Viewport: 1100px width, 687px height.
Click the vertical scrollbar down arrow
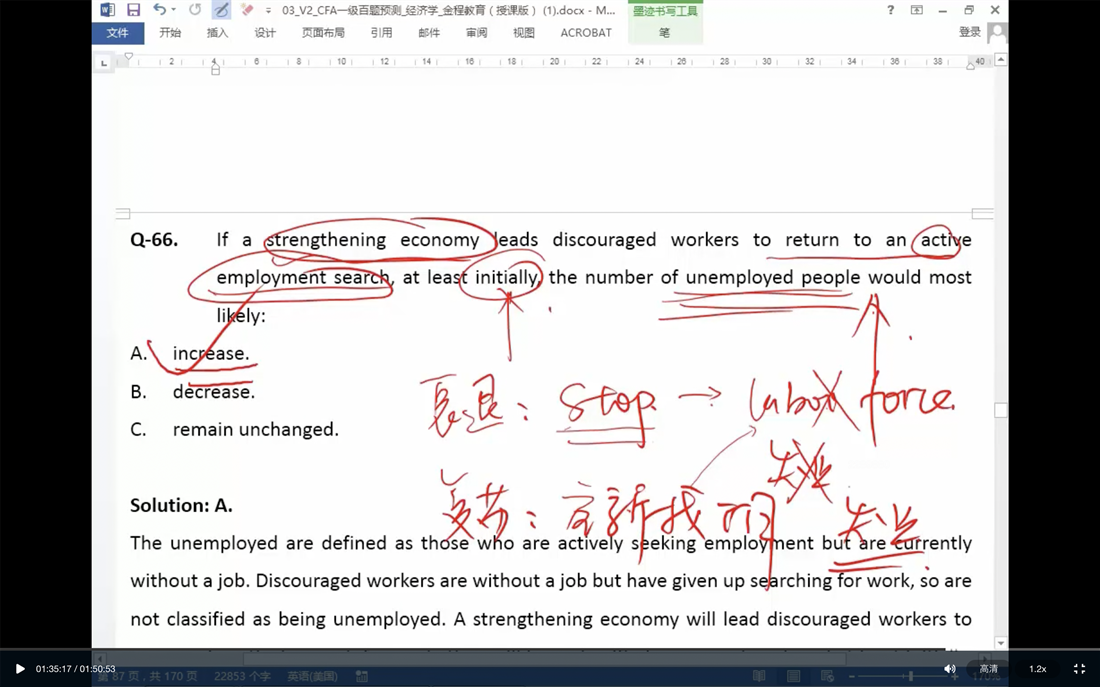click(x=1001, y=643)
